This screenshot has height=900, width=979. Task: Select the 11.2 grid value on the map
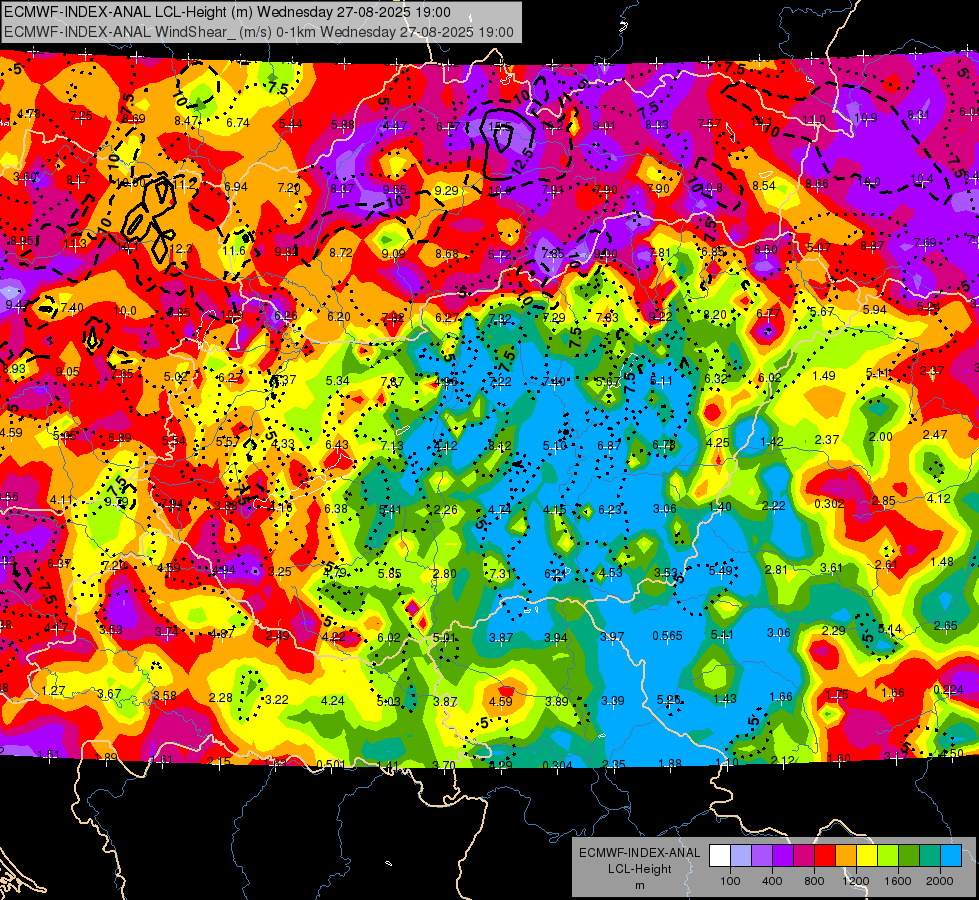pos(185,184)
